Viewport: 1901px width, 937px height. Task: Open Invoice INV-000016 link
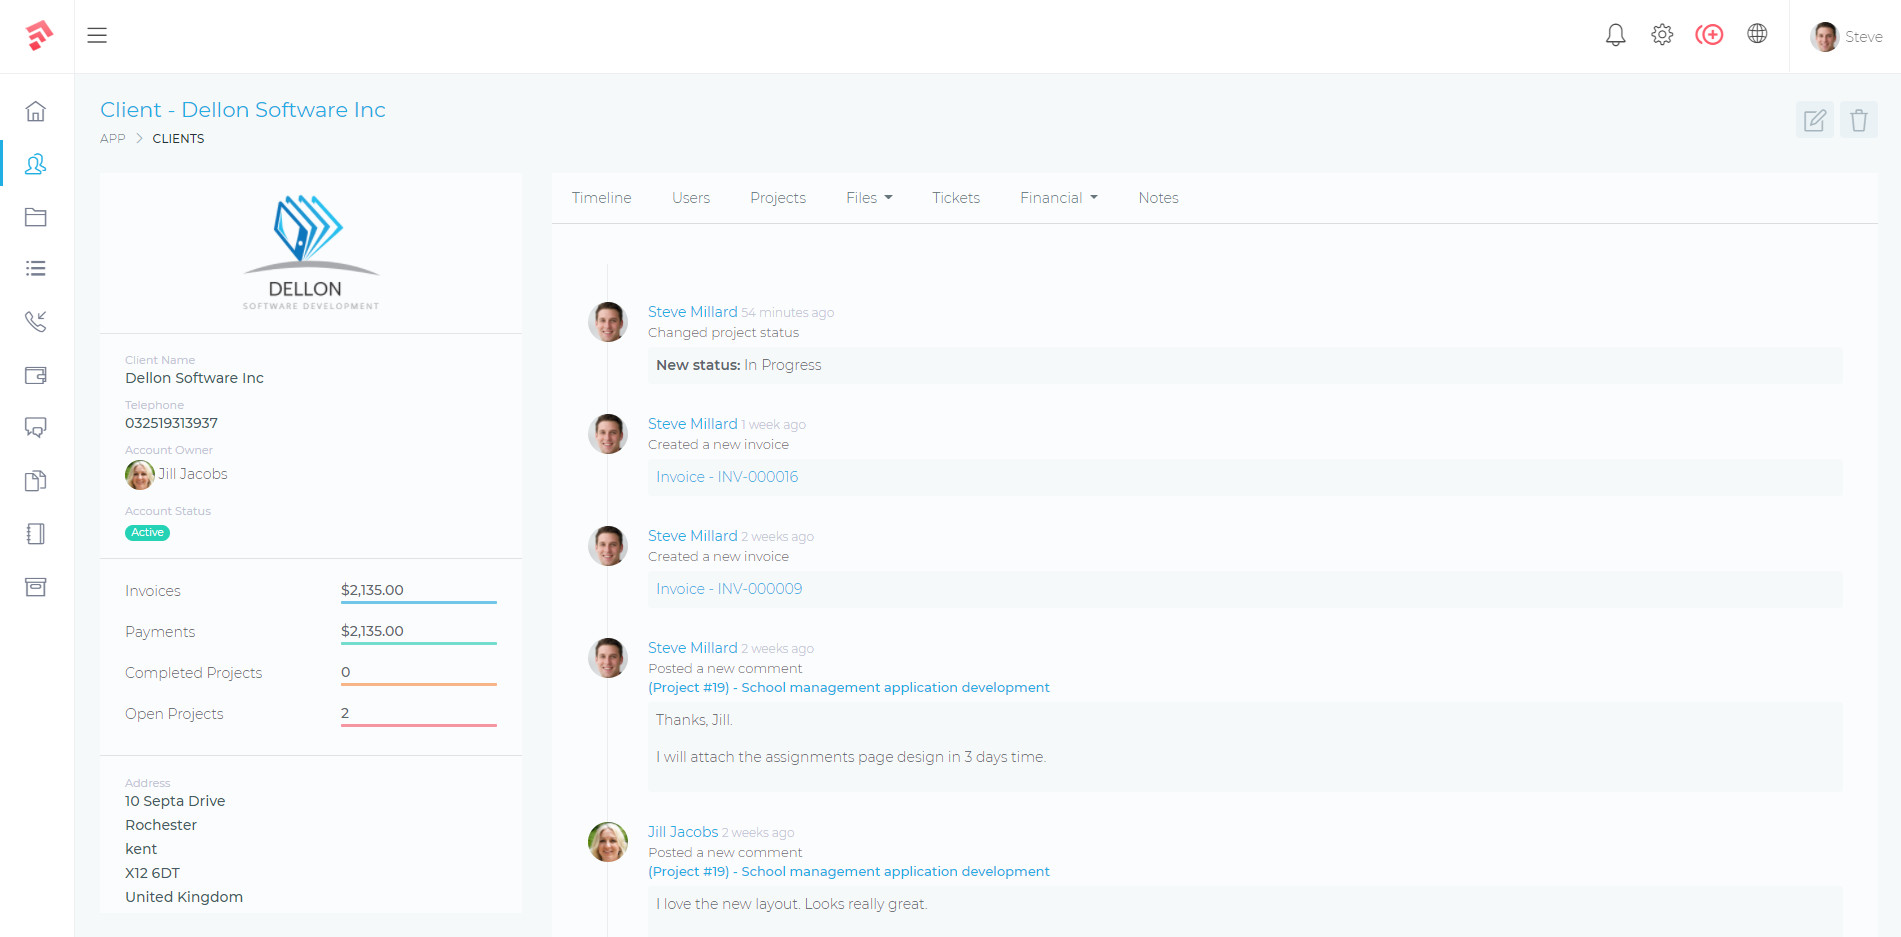point(727,476)
